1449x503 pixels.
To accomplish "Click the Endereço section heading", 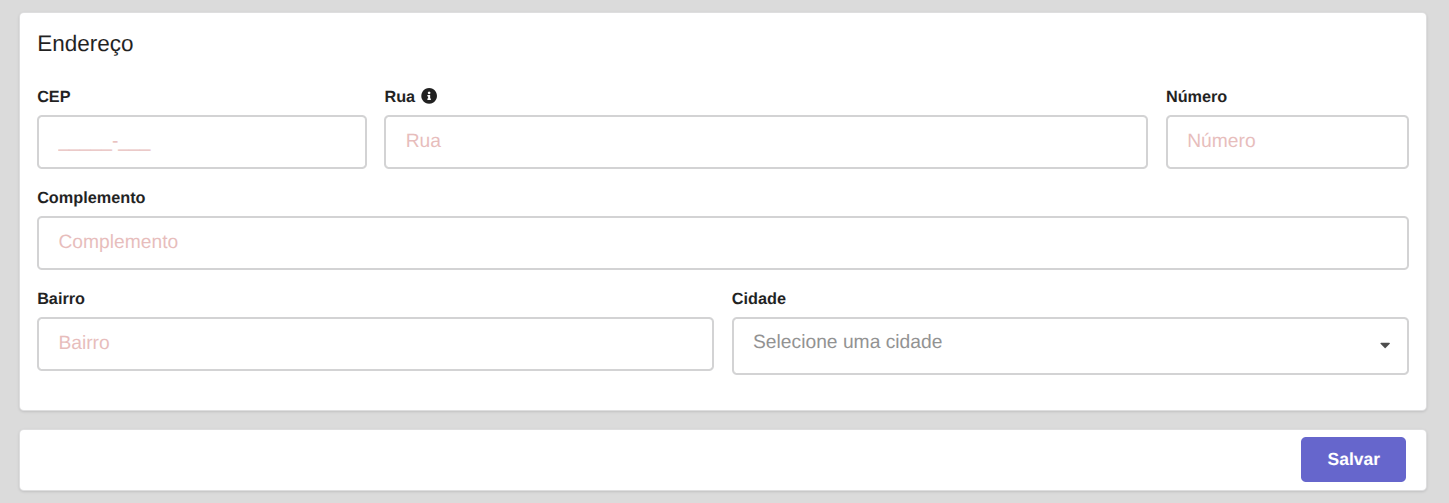I will point(85,44).
